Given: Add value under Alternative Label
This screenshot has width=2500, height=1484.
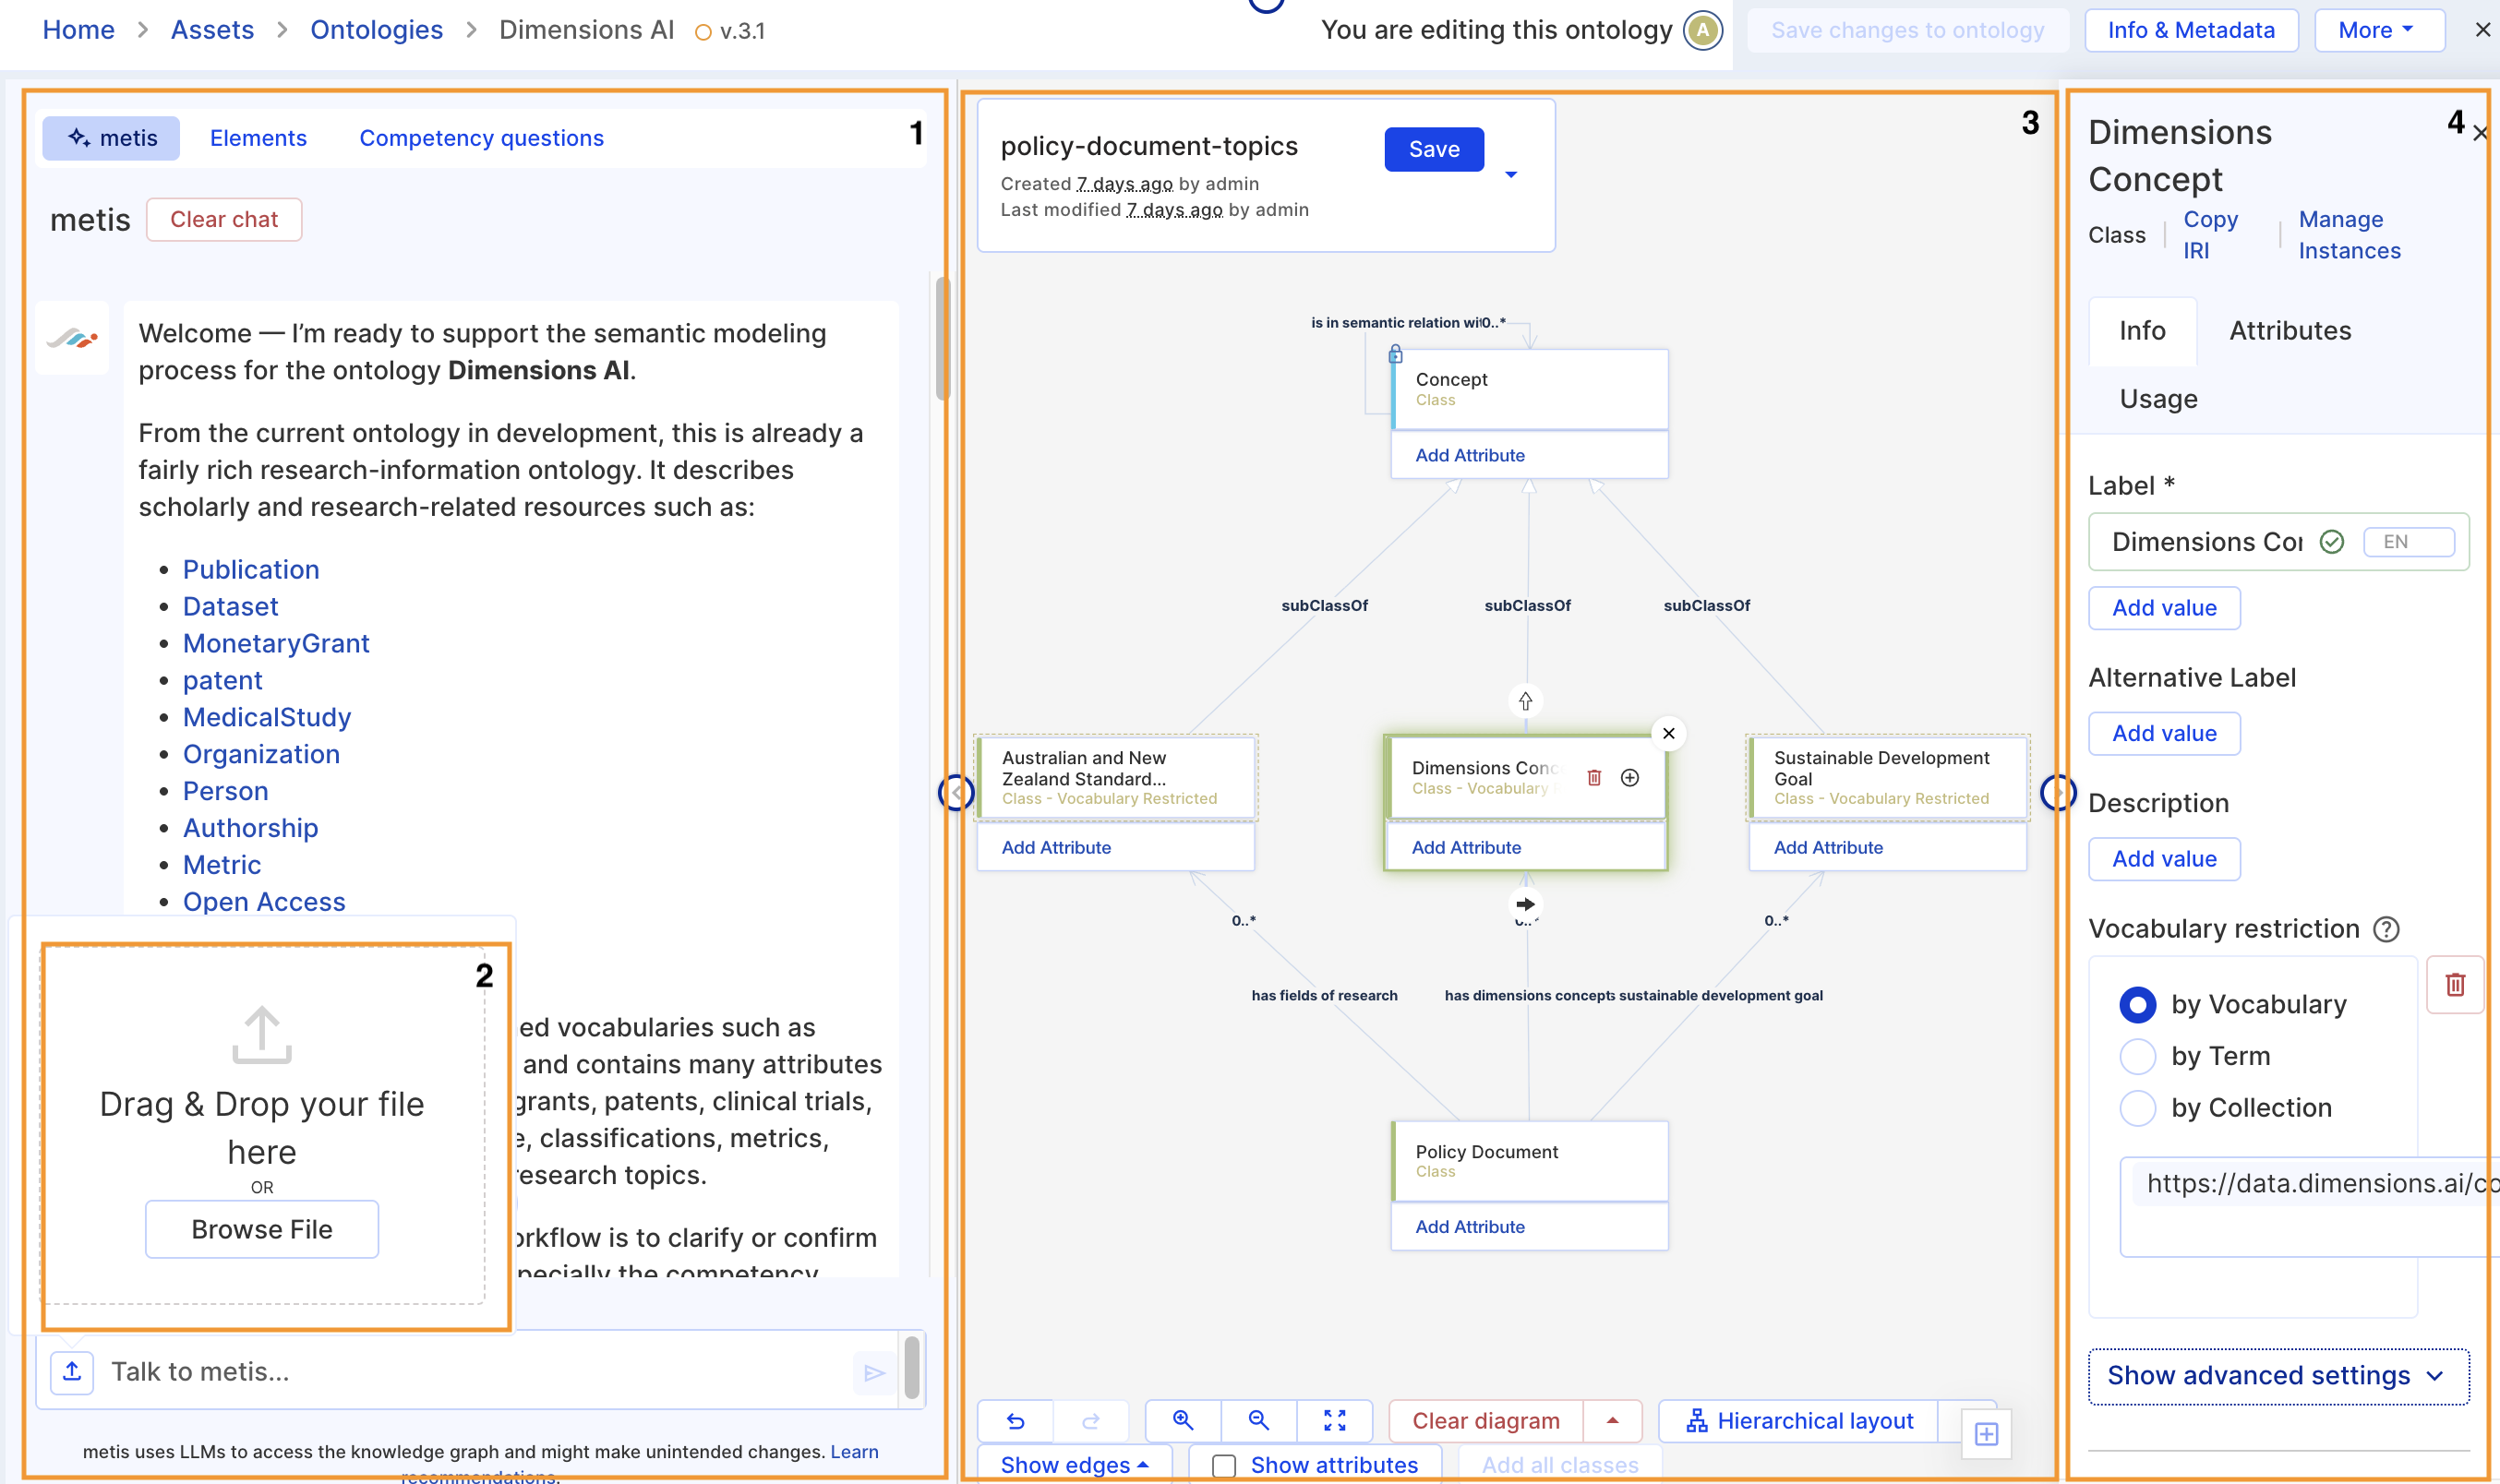Looking at the screenshot, I should pyautogui.click(x=2164, y=734).
